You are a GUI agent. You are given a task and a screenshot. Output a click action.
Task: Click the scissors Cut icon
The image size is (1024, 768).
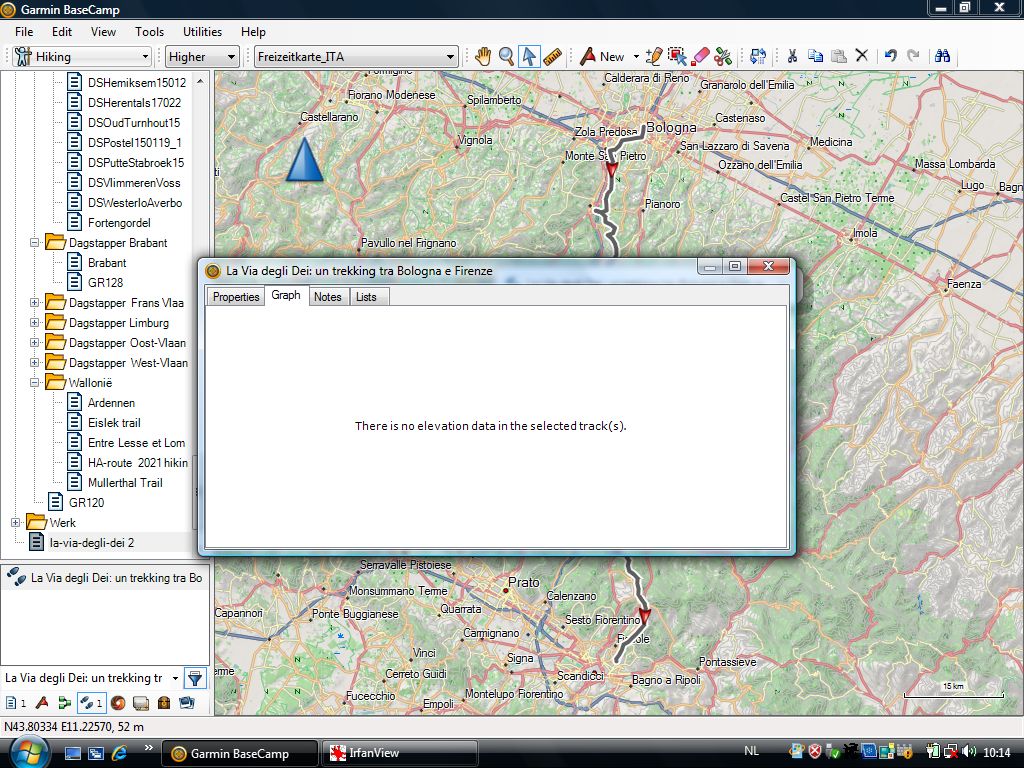[792, 57]
